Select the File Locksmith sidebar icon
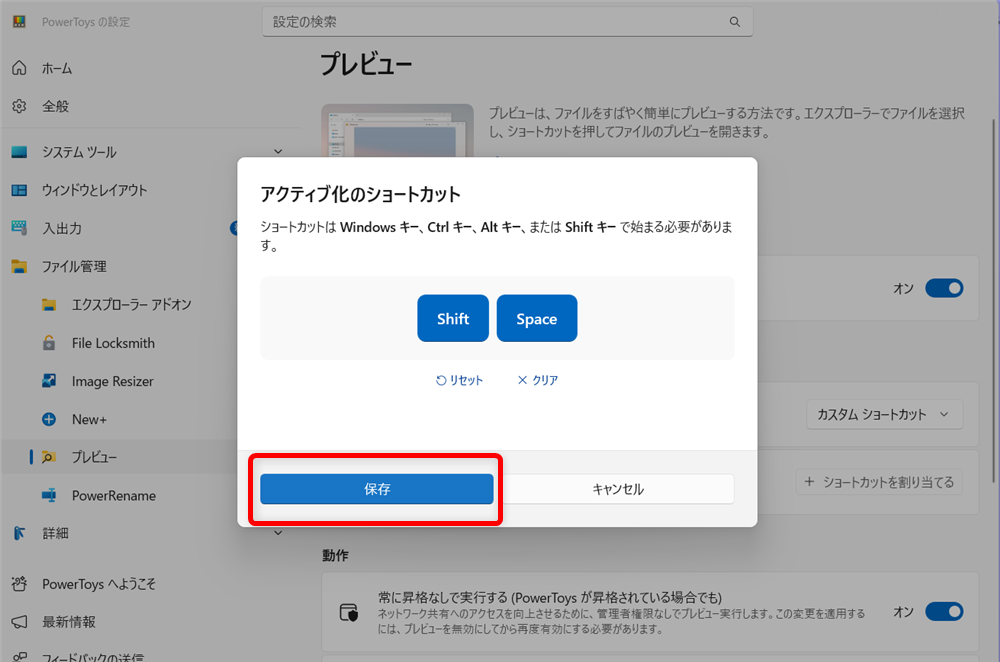Screen dimensions: 1000x662 [x=47, y=343]
